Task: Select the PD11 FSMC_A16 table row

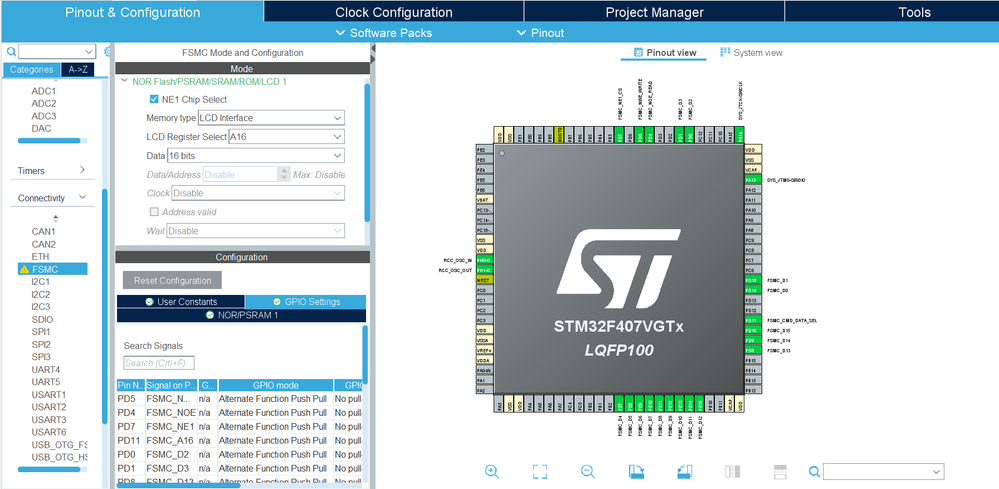Action: click(x=241, y=441)
